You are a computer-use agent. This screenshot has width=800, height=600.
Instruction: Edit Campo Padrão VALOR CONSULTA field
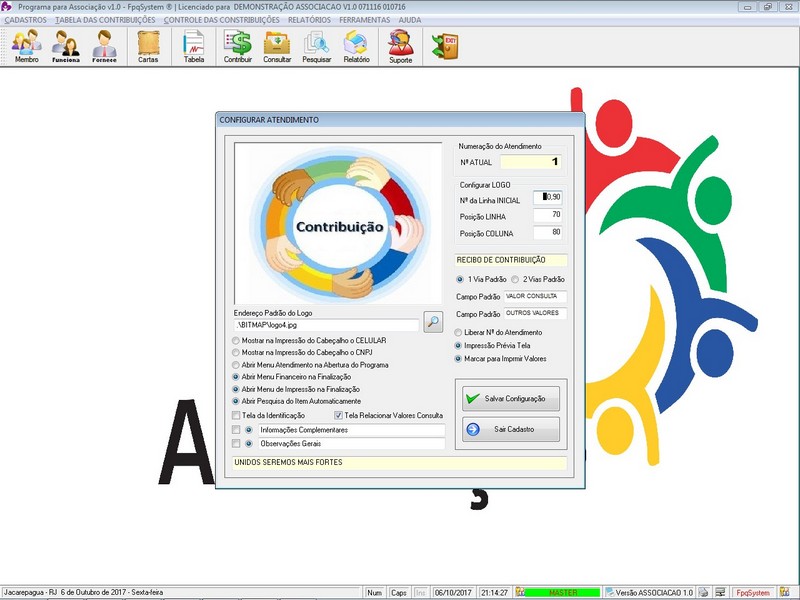[x=535, y=296]
